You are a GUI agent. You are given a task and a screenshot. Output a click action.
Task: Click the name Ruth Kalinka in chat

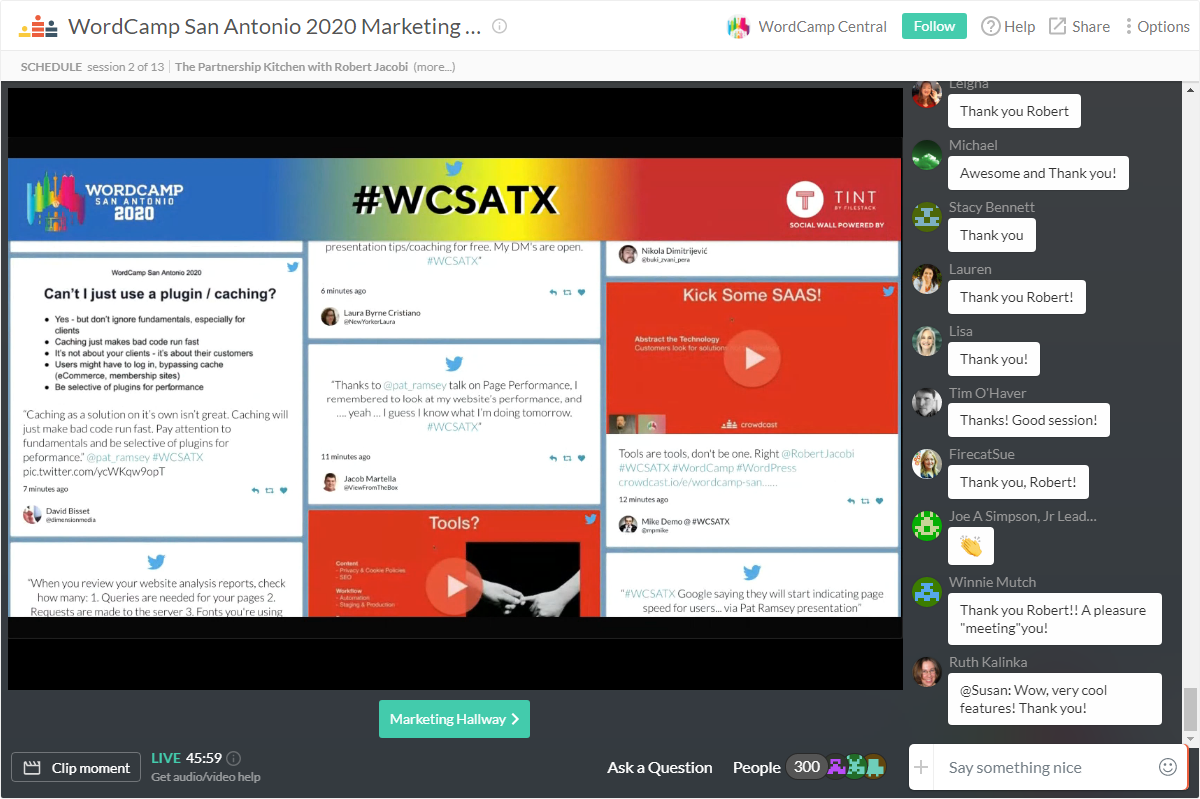pos(988,662)
